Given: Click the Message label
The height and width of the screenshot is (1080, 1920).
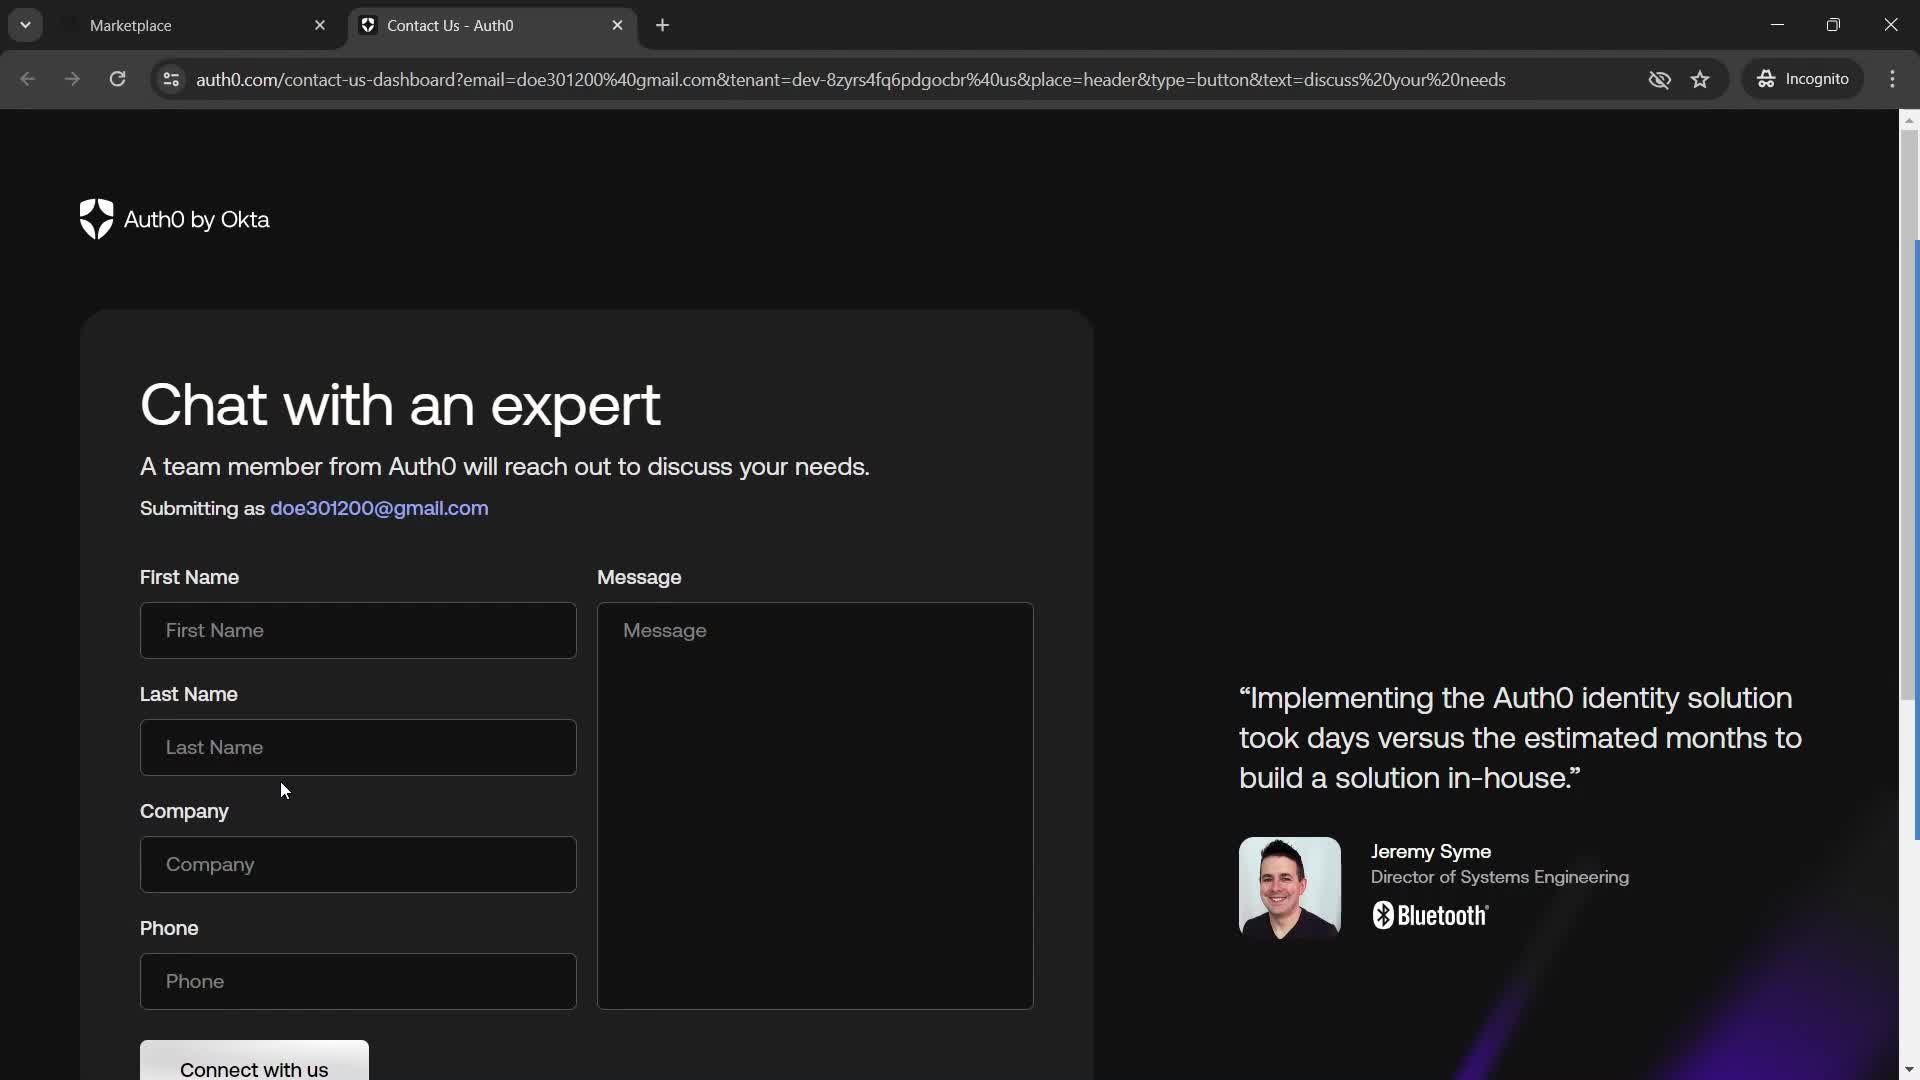Looking at the screenshot, I should tap(639, 577).
